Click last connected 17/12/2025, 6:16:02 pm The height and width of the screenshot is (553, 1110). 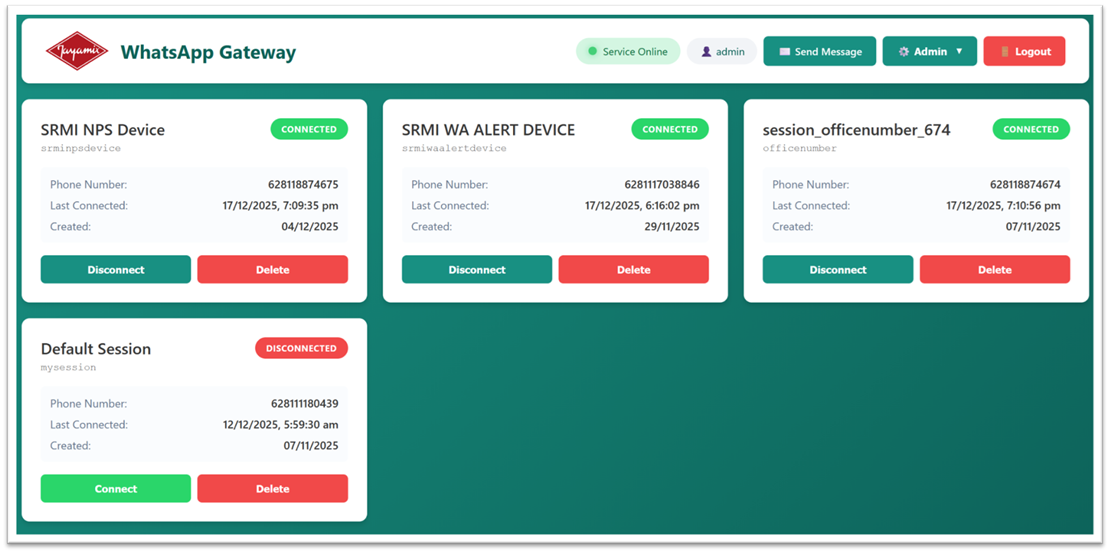pyautogui.click(x=642, y=206)
